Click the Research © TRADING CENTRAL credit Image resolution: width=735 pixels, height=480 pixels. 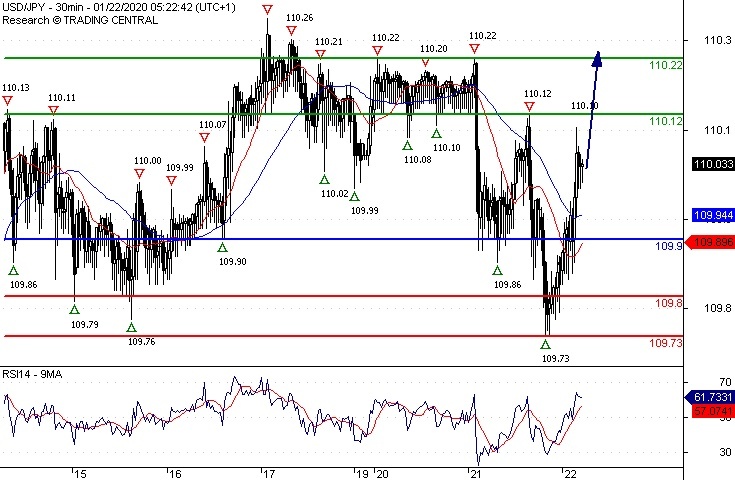80,20
